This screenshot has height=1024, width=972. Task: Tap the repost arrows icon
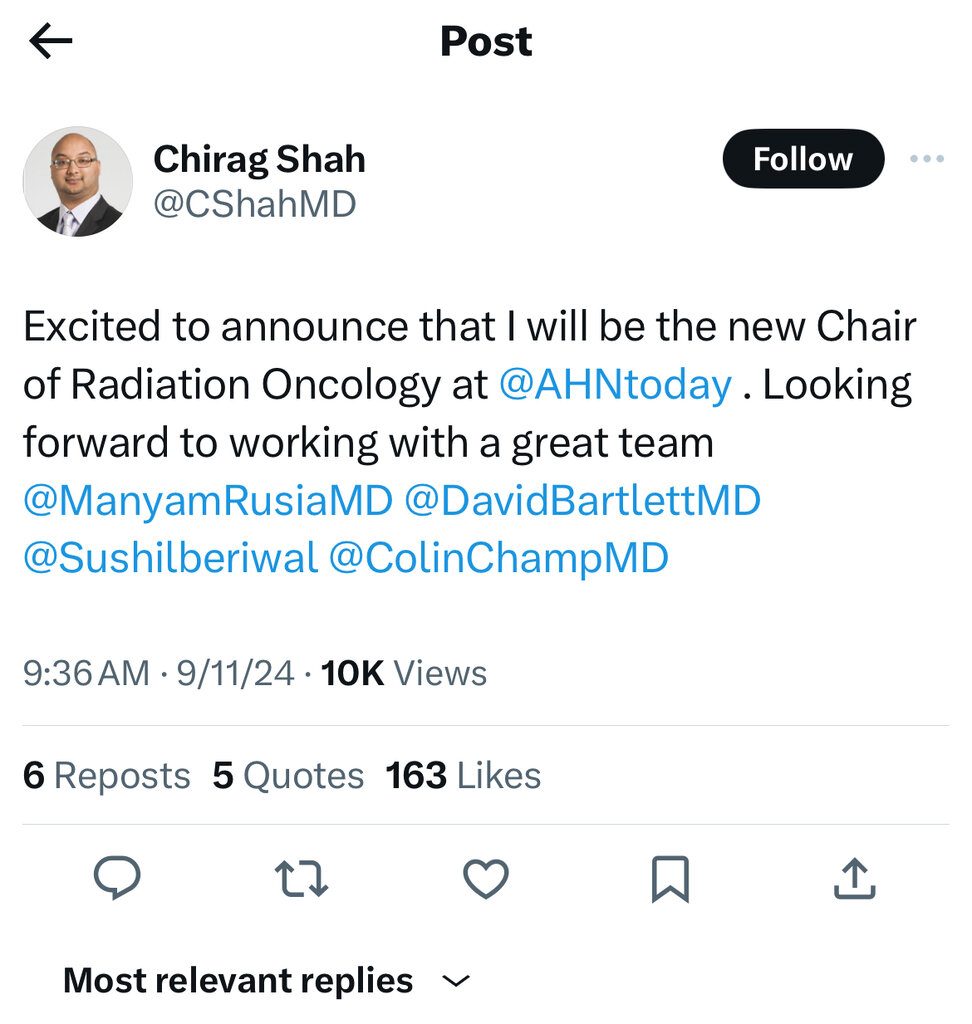coord(301,879)
